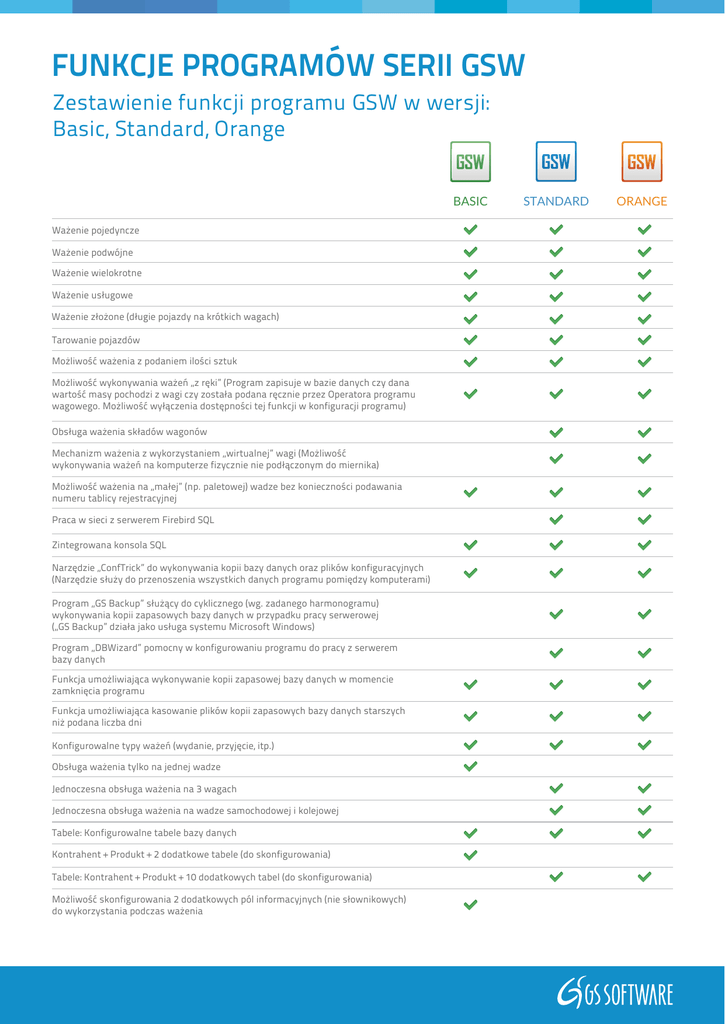Click Standard checkmark for Jednoczesna obsługa ważenia na 3 wagach
Viewport: 725px width, 1024px height.
[x=557, y=789]
